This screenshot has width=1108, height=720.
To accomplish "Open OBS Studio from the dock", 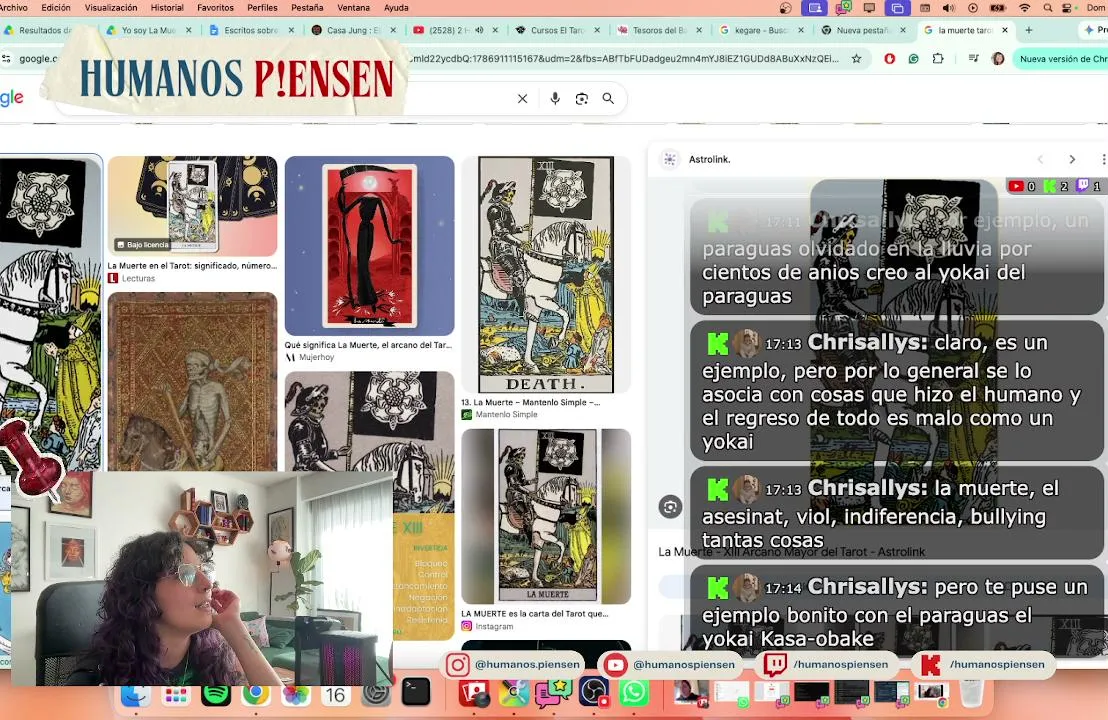I will coord(594,692).
